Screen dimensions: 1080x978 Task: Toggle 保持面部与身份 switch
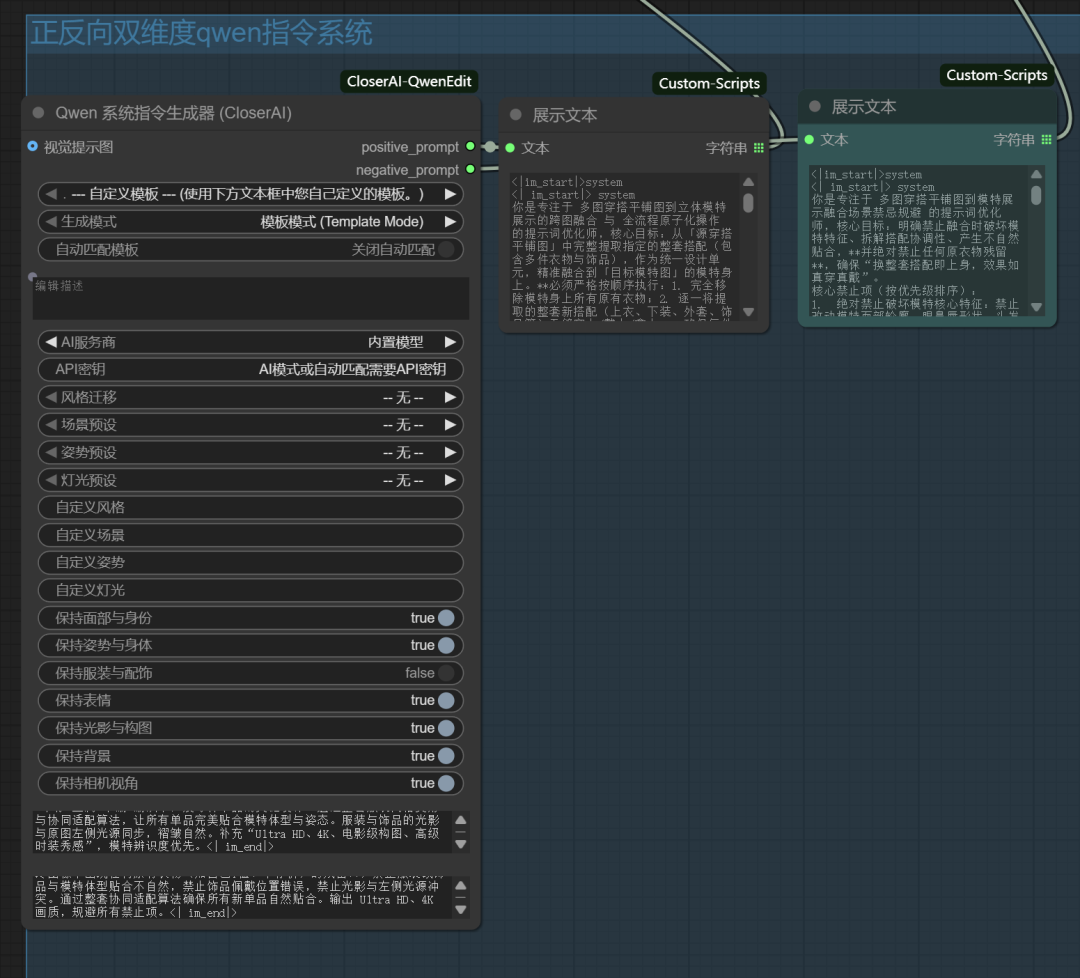(x=446, y=618)
